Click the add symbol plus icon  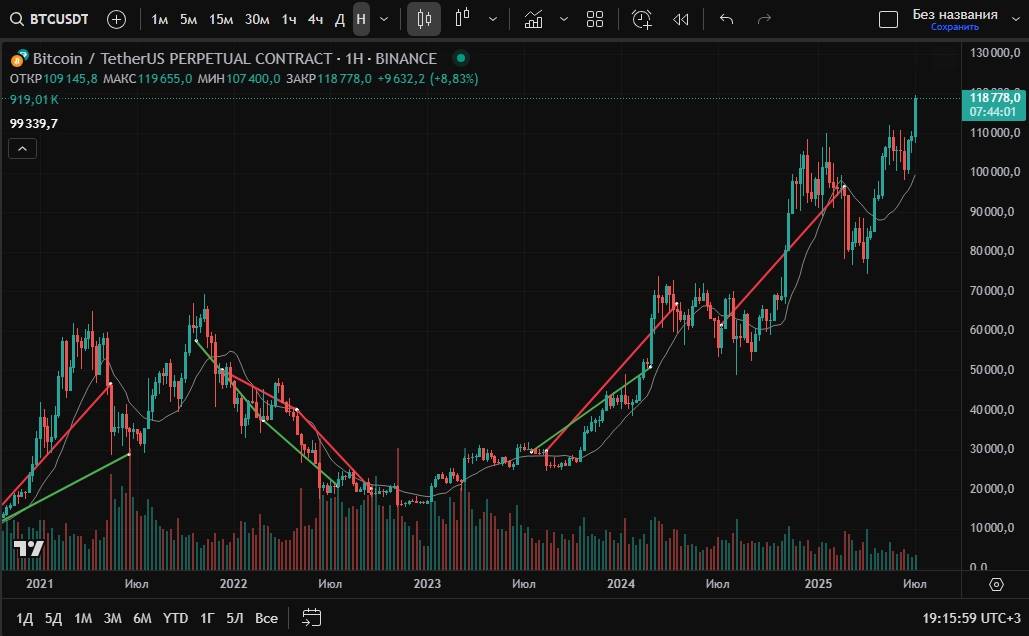click(116, 19)
